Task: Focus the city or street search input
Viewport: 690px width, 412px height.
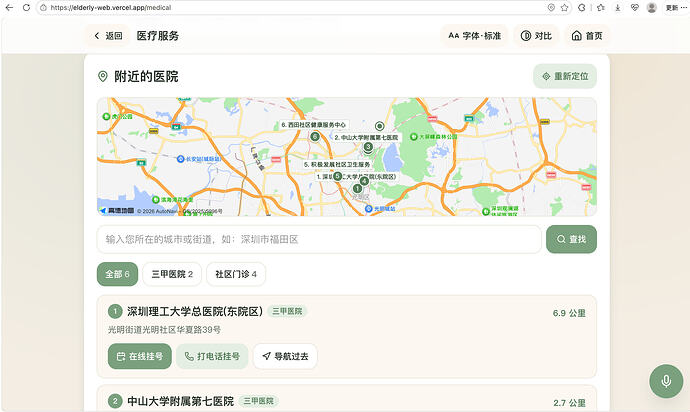Action: point(319,239)
